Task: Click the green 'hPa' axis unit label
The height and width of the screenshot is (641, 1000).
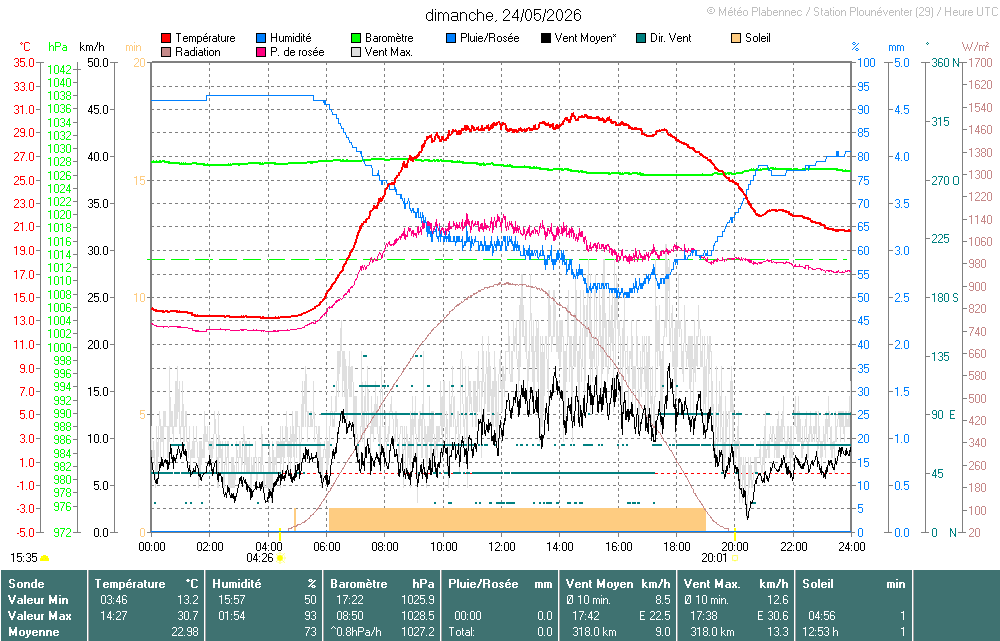Action: point(58,47)
